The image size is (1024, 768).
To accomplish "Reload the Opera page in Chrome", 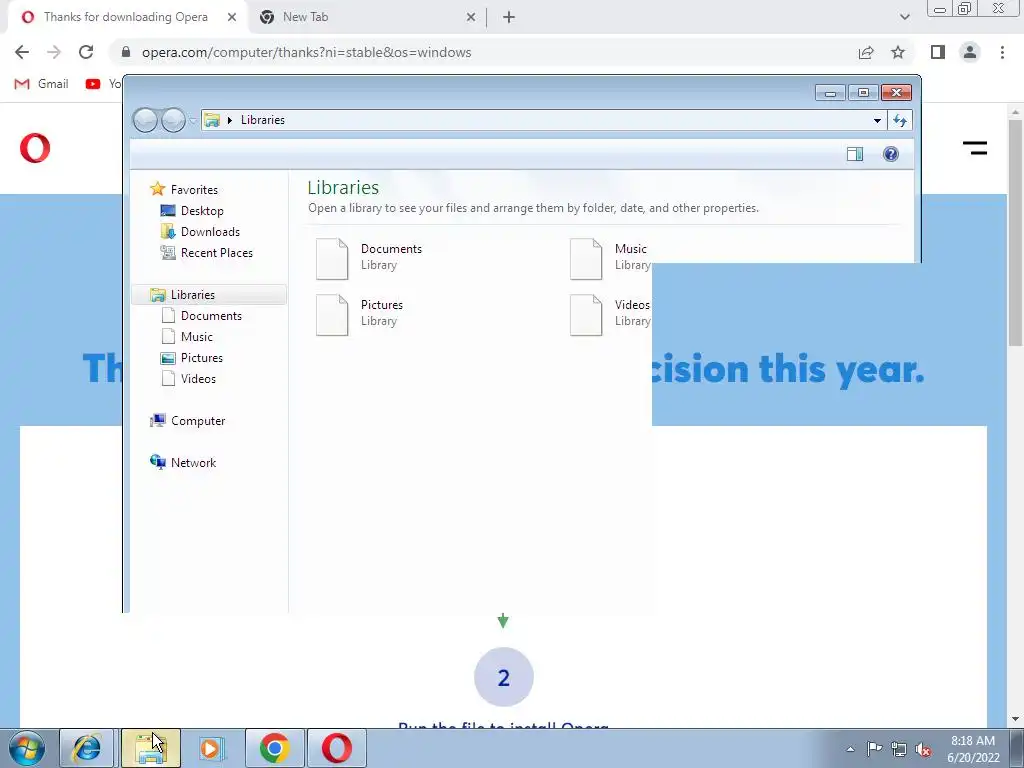I will [86, 52].
